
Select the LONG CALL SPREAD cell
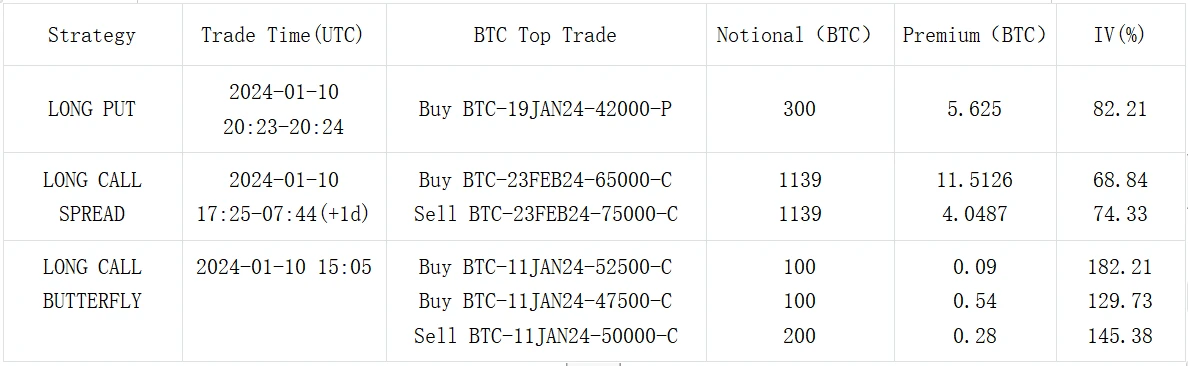click(92, 197)
